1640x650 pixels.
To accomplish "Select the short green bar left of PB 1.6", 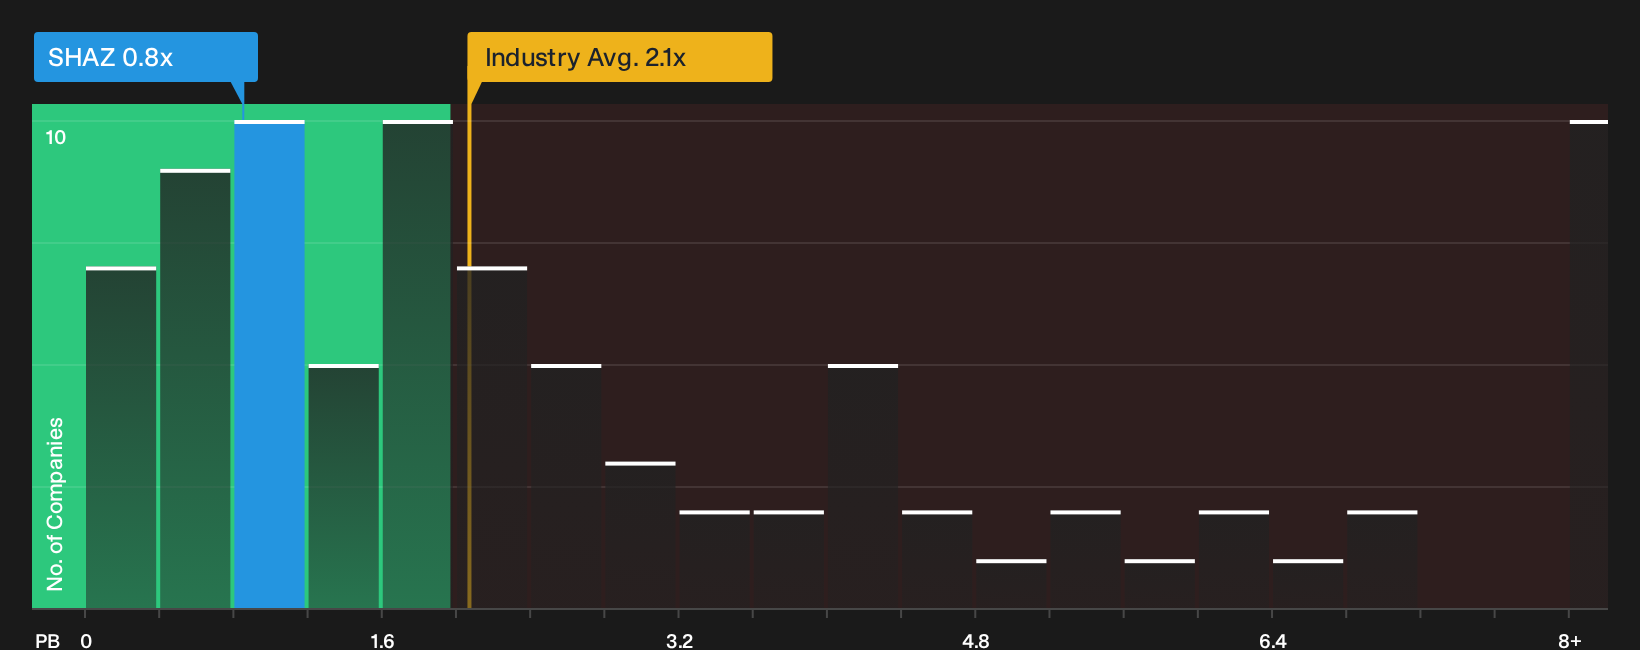I will coord(343,487).
